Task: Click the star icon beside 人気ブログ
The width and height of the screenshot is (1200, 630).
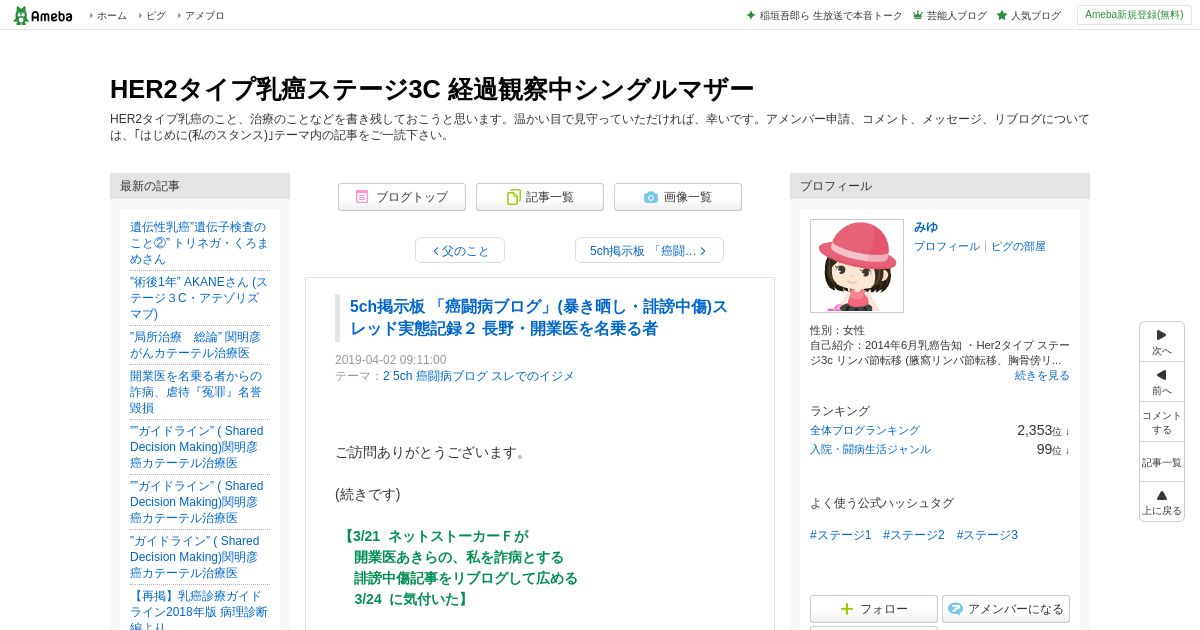Action: pos(1002,15)
